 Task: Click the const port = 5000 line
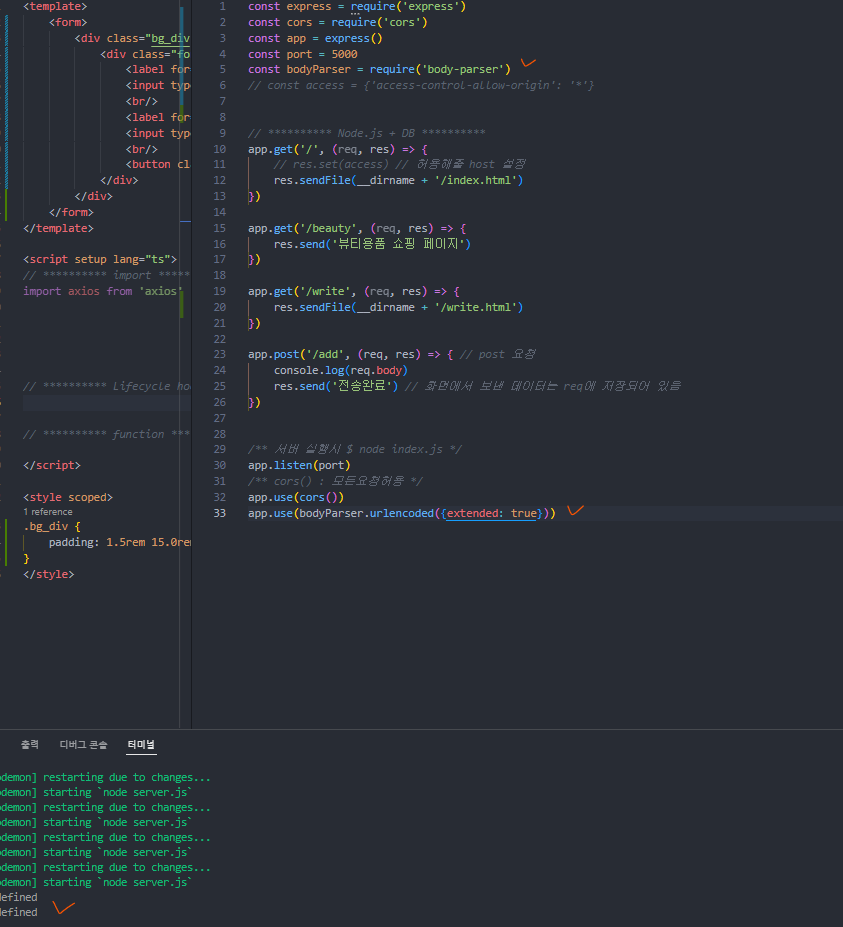click(x=303, y=54)
